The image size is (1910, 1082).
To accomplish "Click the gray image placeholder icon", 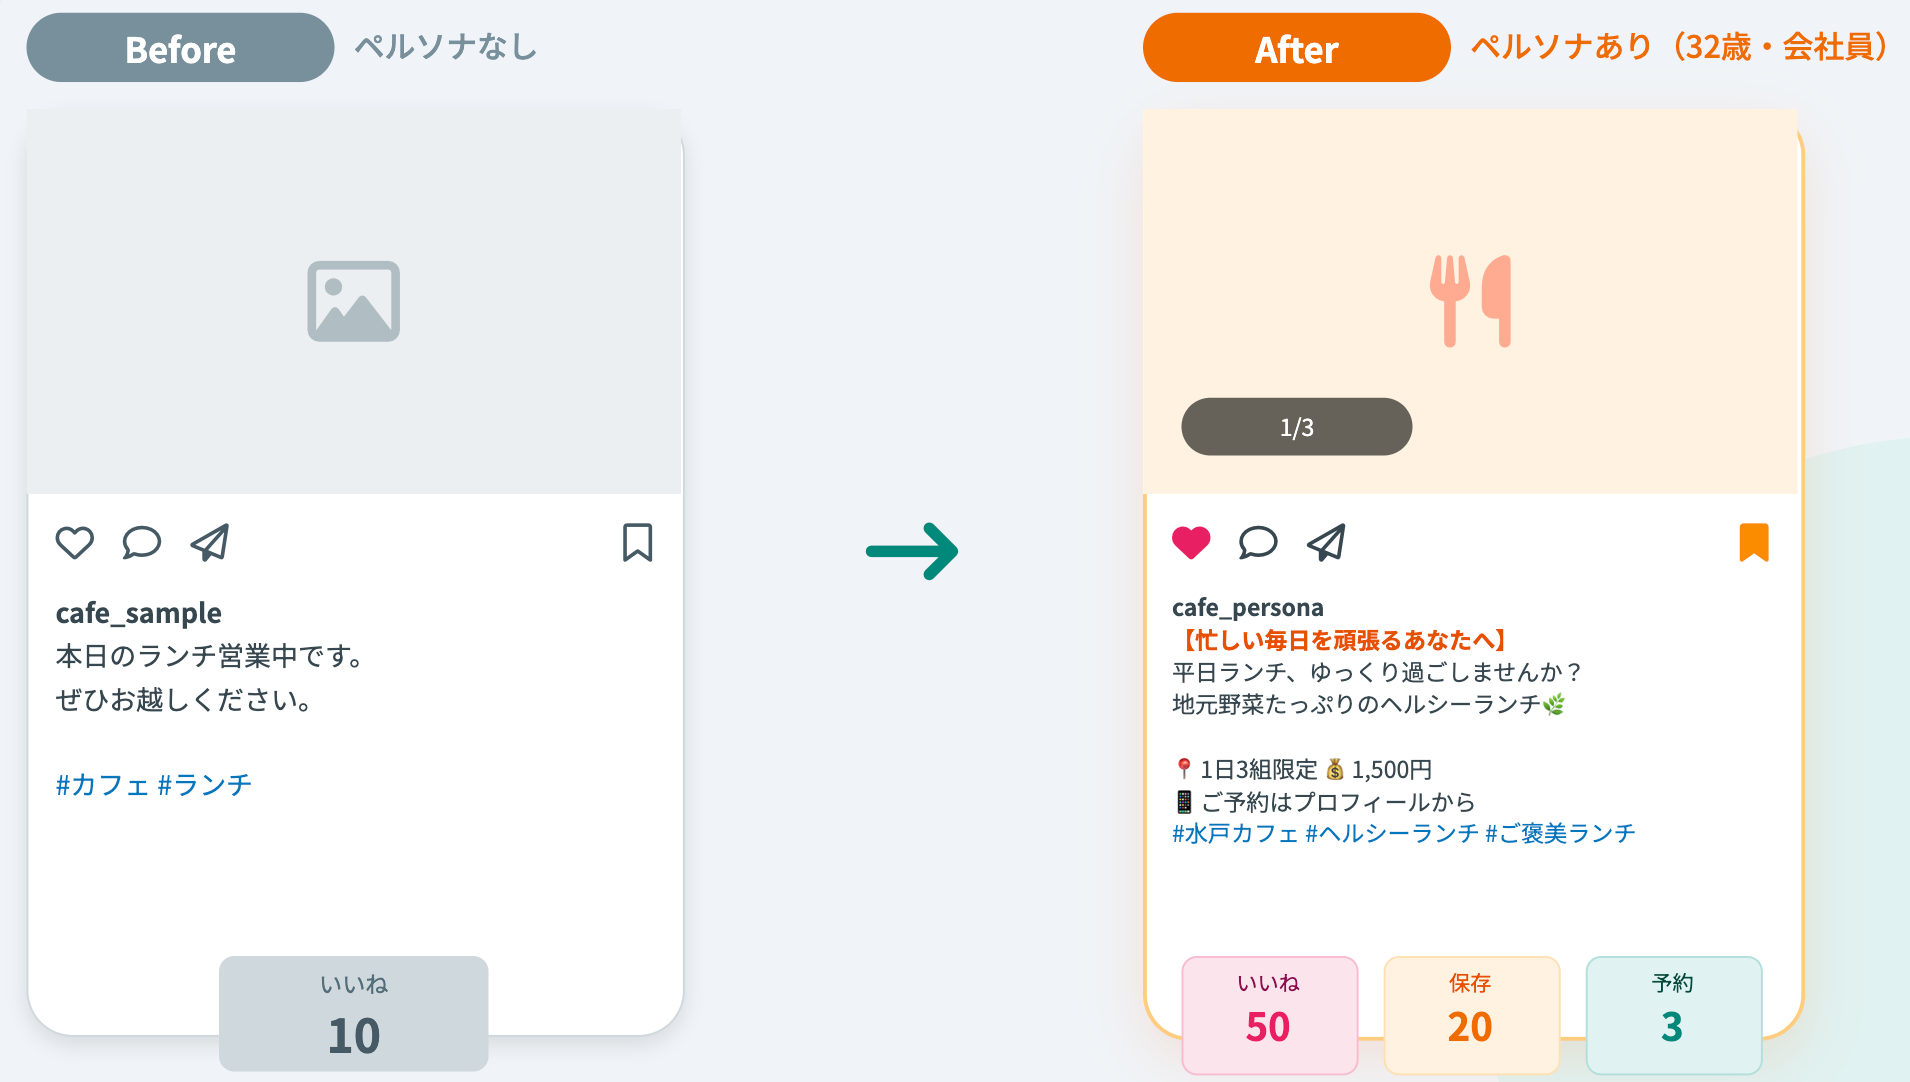I will coord(353,301).
